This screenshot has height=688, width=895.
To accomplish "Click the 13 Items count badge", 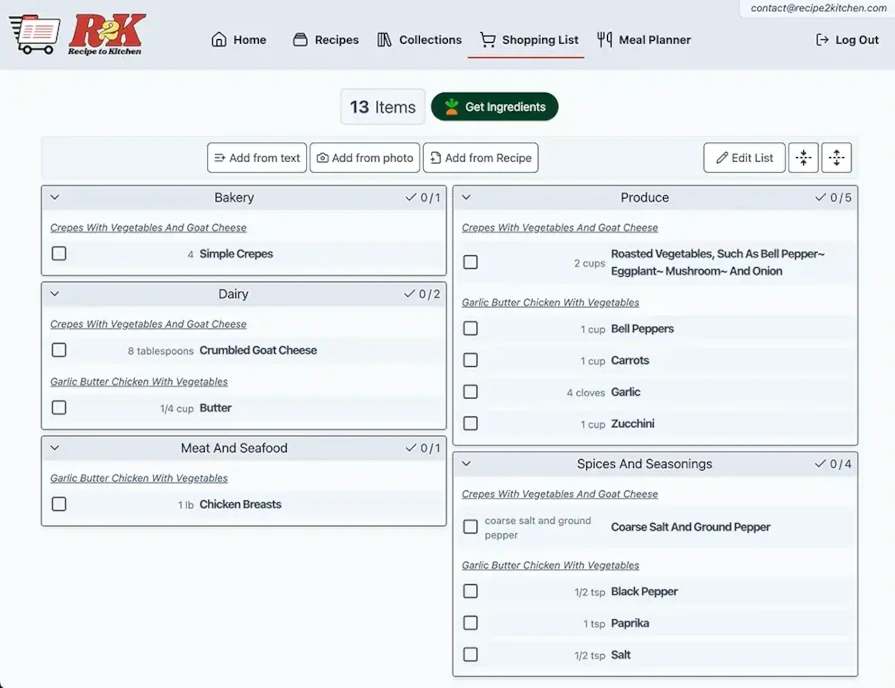I will [382, 107].
